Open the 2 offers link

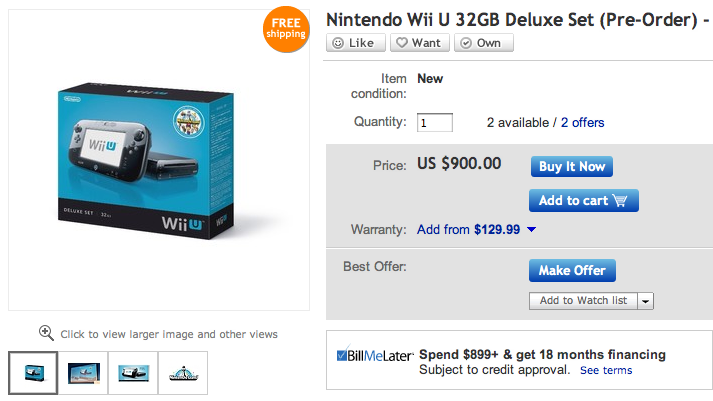click(582, 123)
